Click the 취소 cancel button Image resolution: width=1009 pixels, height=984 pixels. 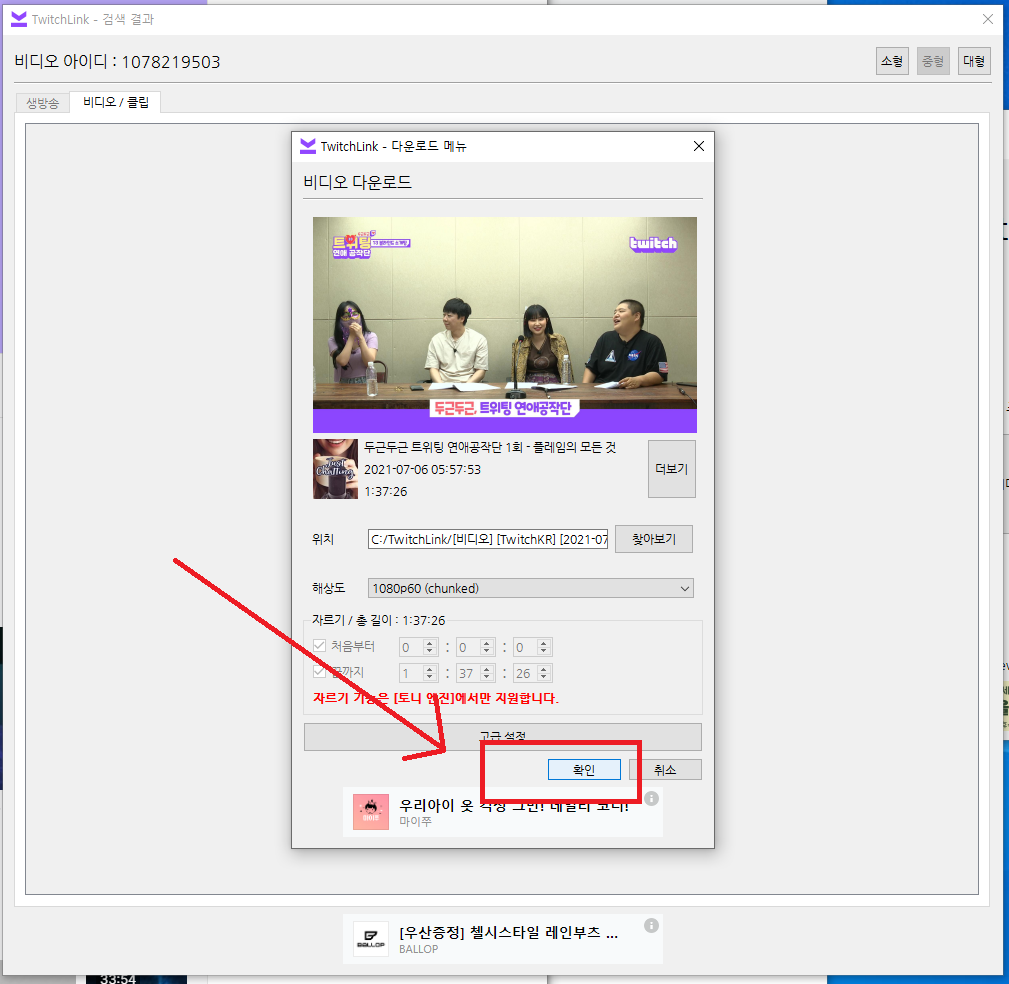[x=665, y=770]
